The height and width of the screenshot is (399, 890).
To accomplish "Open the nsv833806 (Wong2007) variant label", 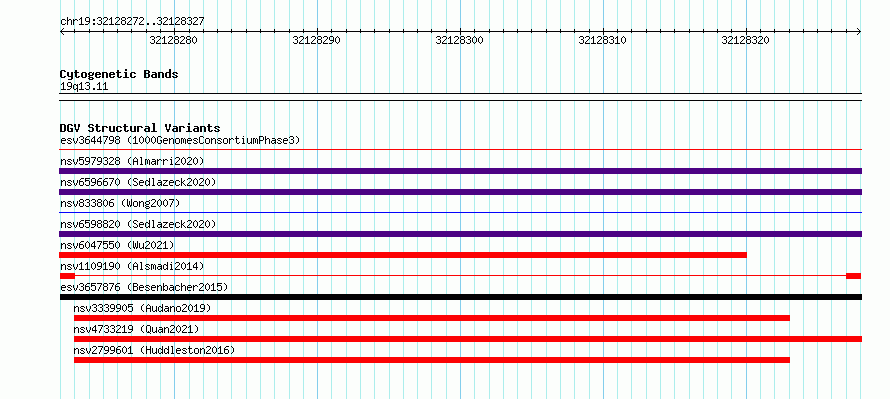I will coord(120,203).
